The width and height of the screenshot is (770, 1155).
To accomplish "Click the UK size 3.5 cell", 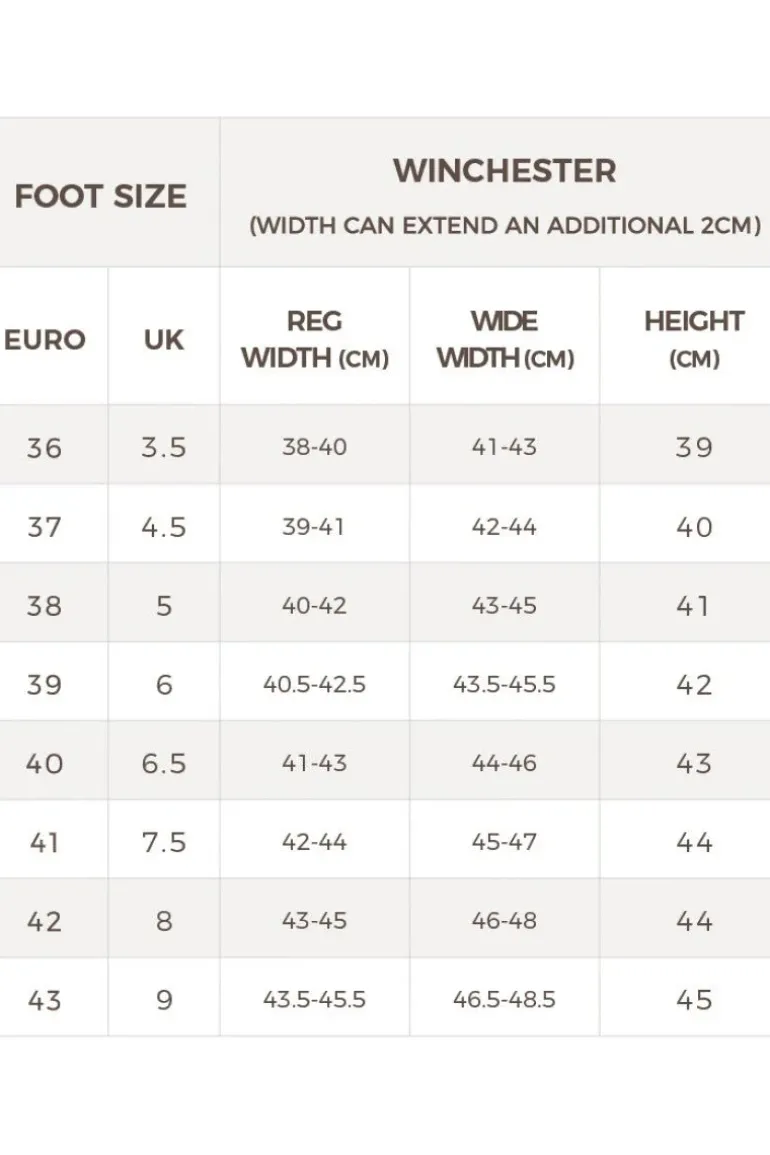I will (x=163, y=447).
